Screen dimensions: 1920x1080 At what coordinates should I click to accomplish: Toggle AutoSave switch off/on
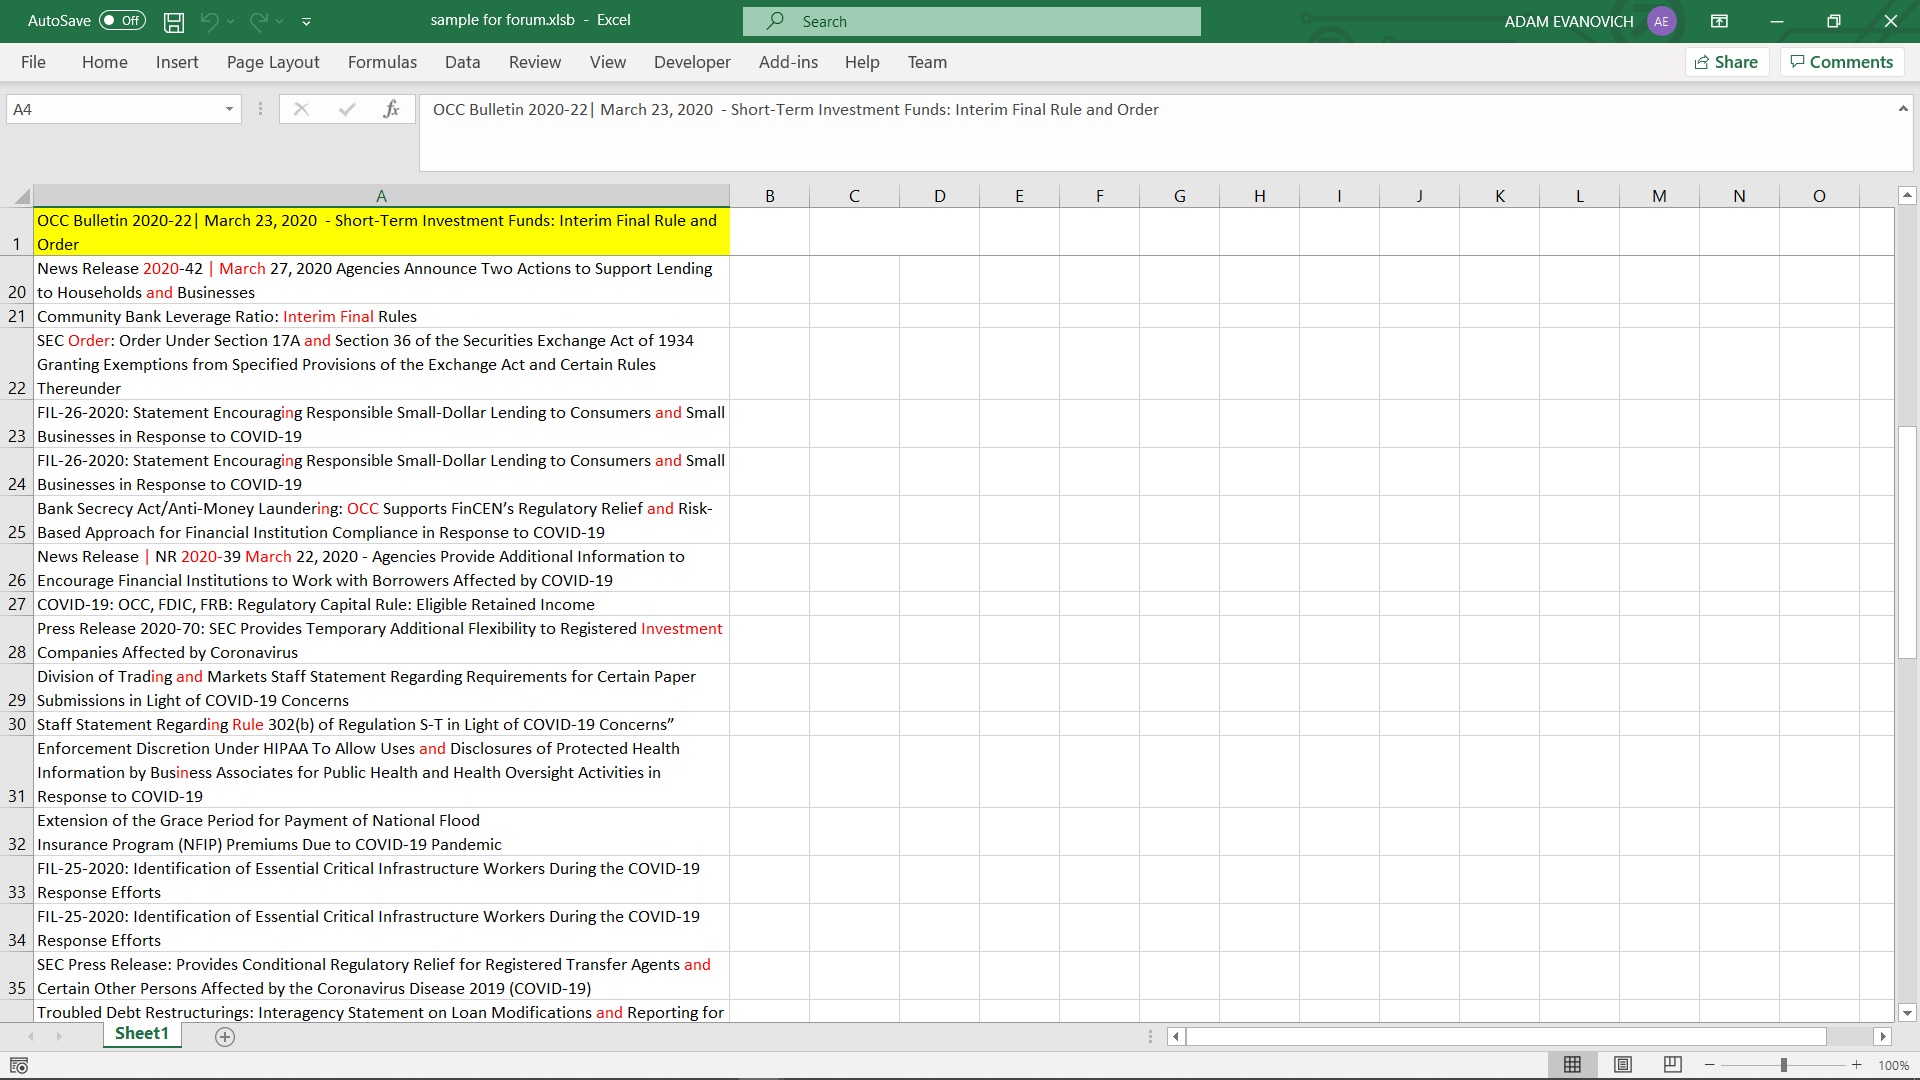pos(122,21)
